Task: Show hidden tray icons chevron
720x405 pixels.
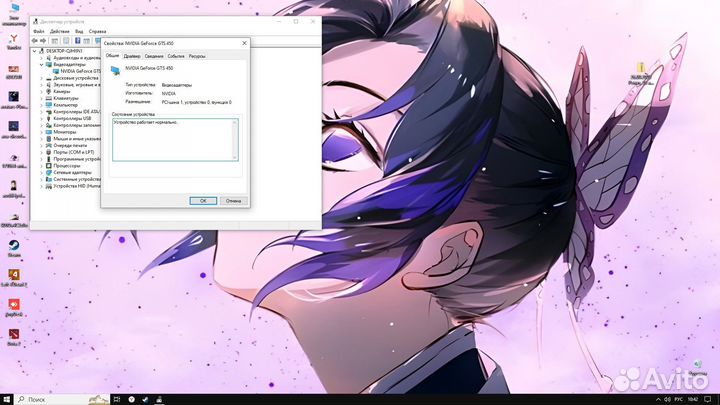Action: [x=658, y=399]
